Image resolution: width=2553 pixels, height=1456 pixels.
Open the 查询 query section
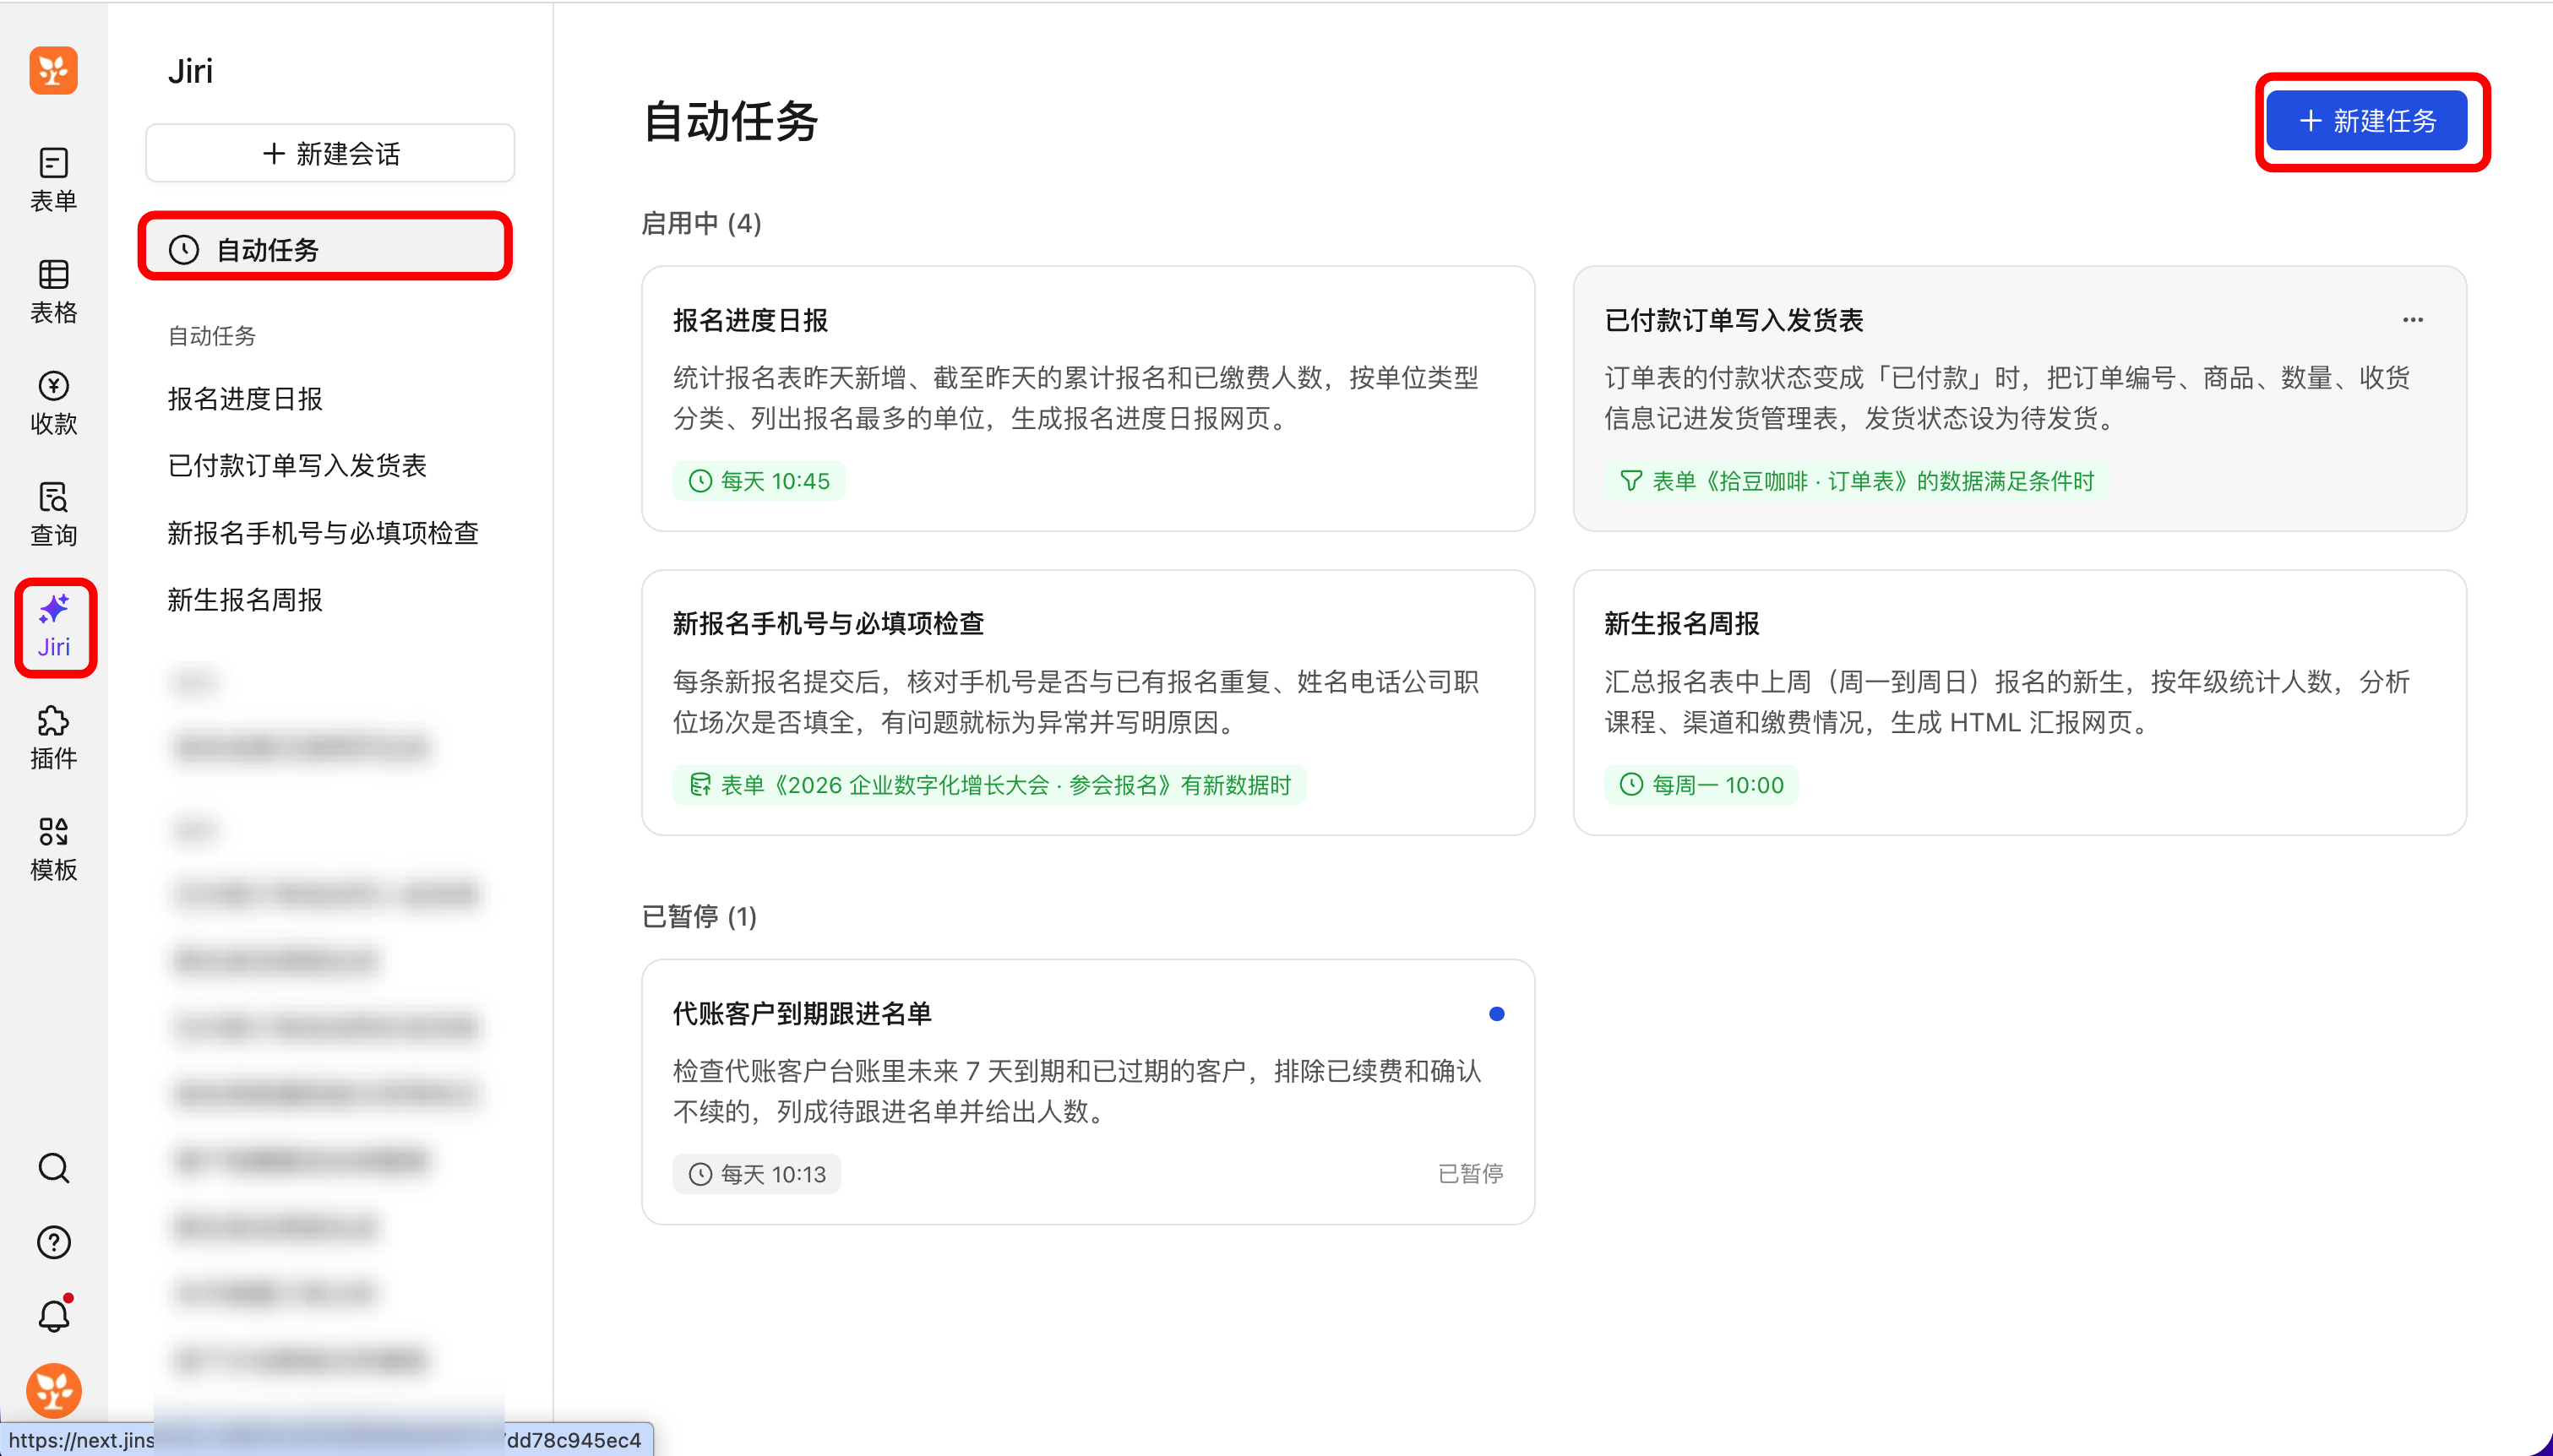click(54, 514)
